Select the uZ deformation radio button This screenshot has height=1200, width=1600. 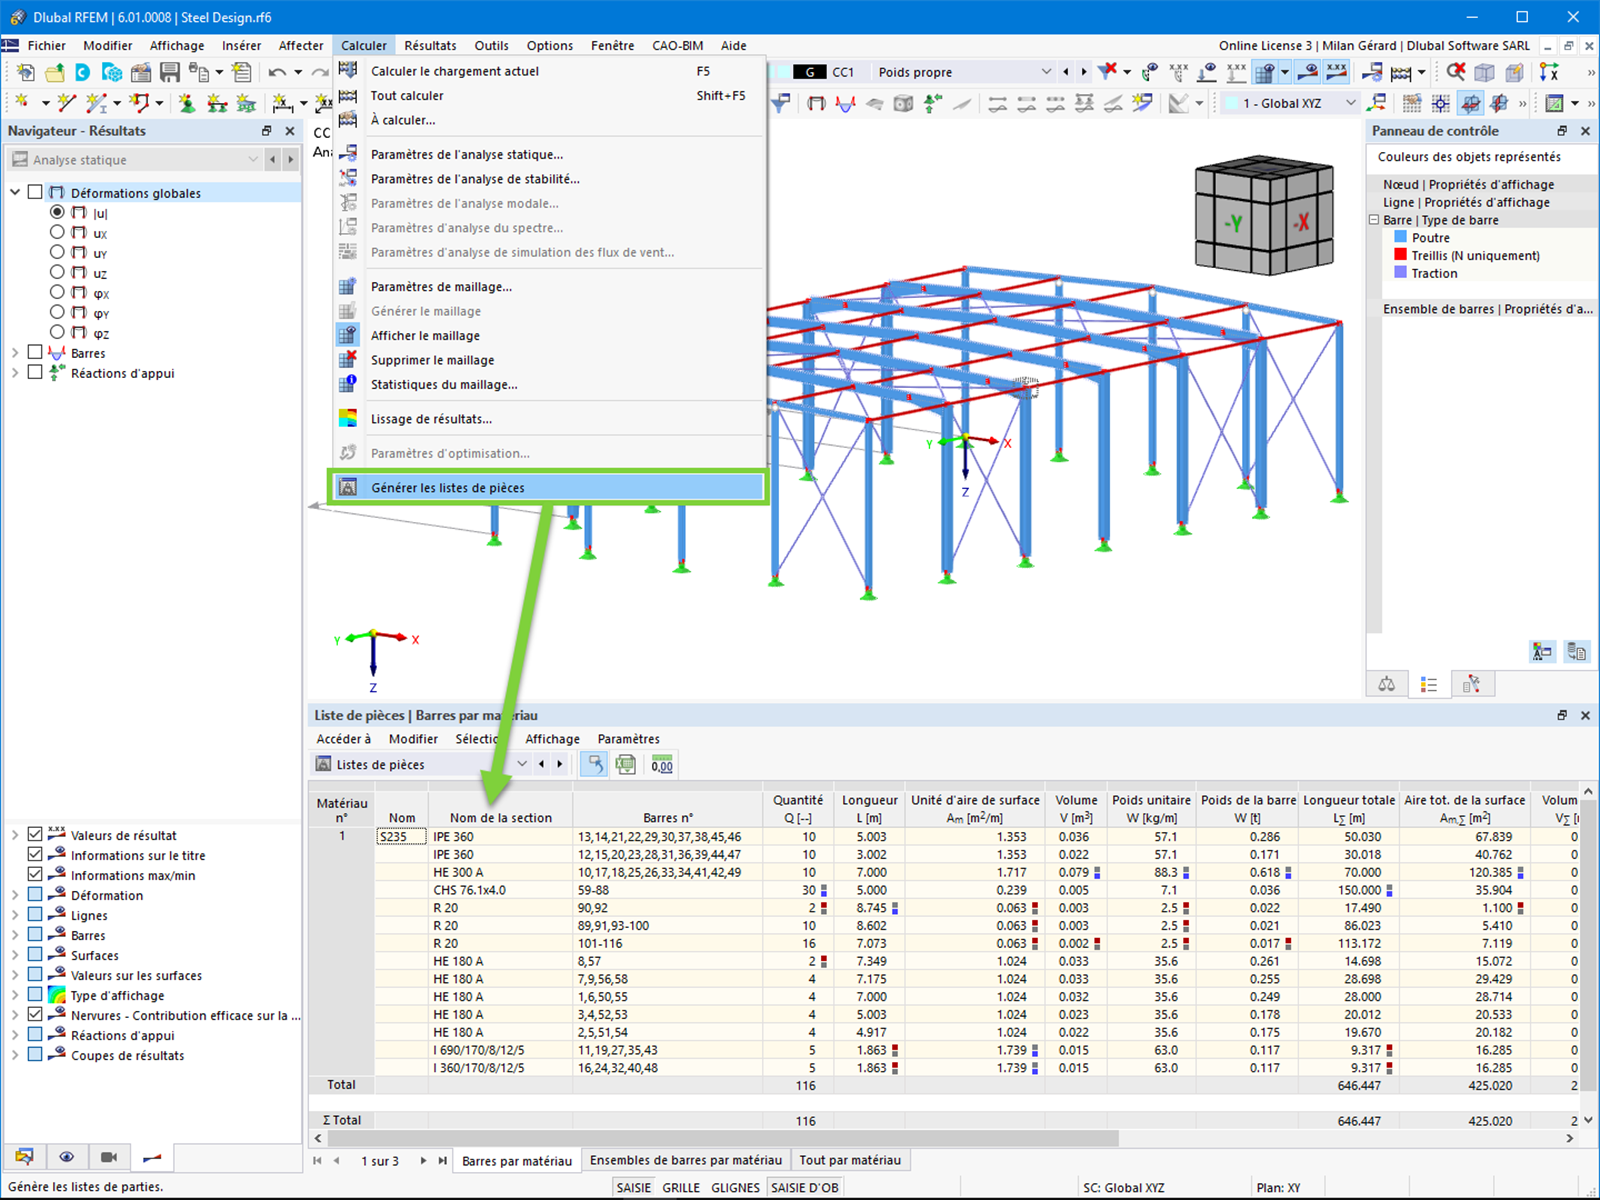click(57, 272)
